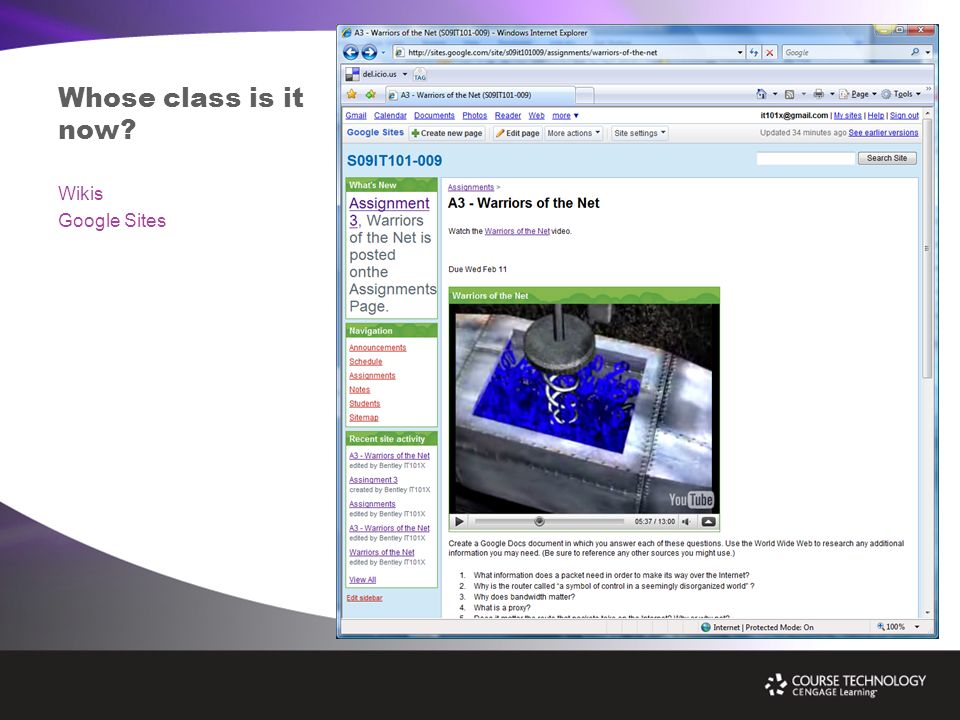Open the Notes navigation link
Image resolution: width=960 pixels, height=720 pixels.
[359, 390]
